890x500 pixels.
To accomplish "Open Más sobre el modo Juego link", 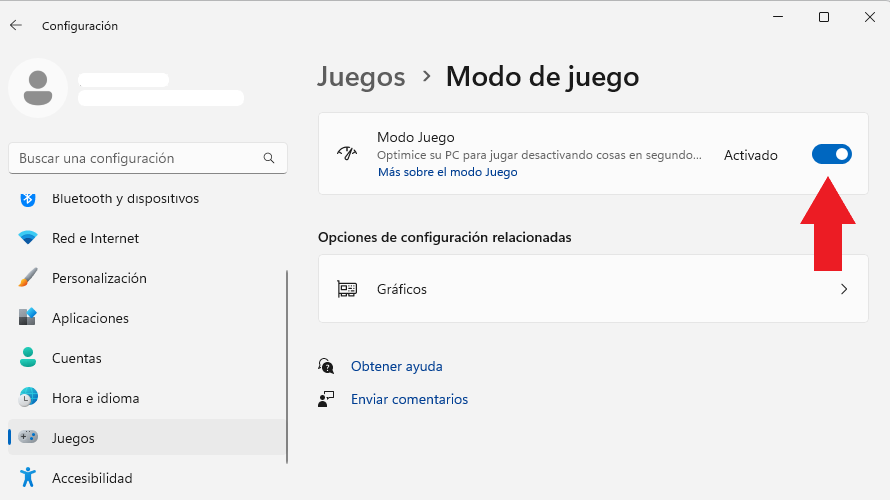I will pos(448,172).
